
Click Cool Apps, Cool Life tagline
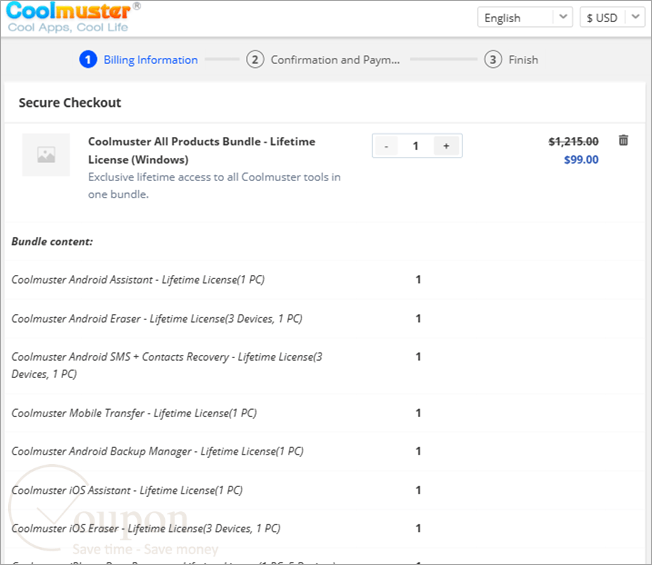[x=68, y=27]
